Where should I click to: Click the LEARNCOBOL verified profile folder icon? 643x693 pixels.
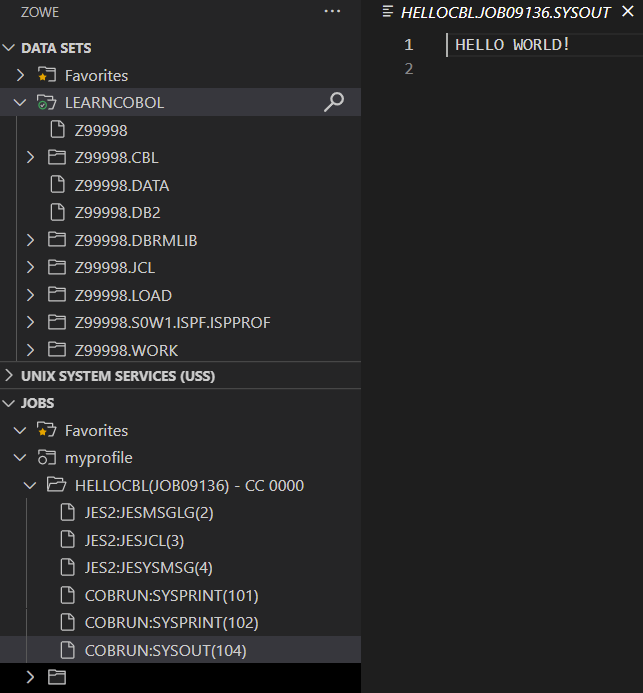[46, 102]
